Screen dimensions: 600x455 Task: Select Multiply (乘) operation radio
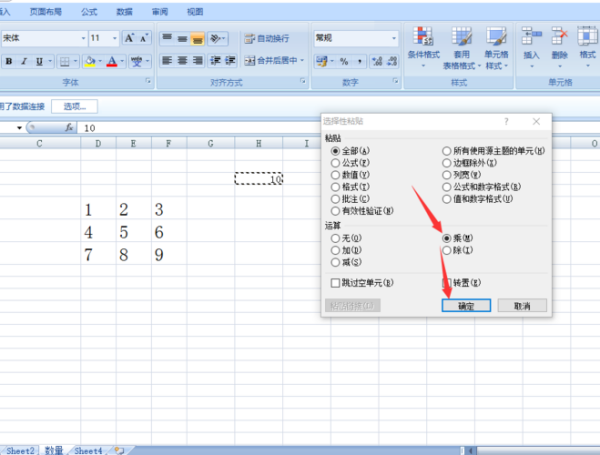447,238
